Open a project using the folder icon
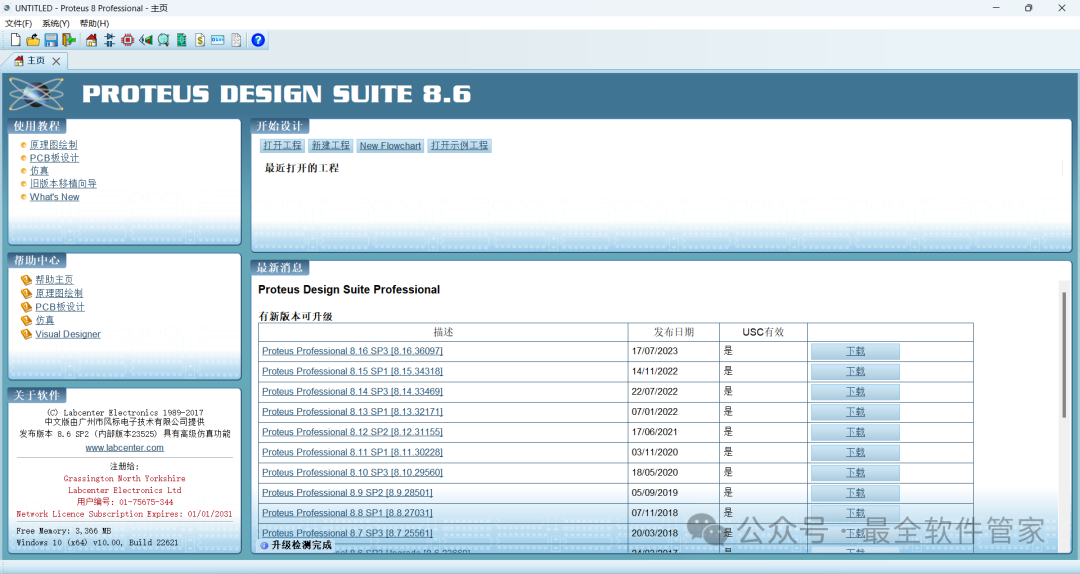The width and height of the screenshot is (1080, 574). [32, 40]
